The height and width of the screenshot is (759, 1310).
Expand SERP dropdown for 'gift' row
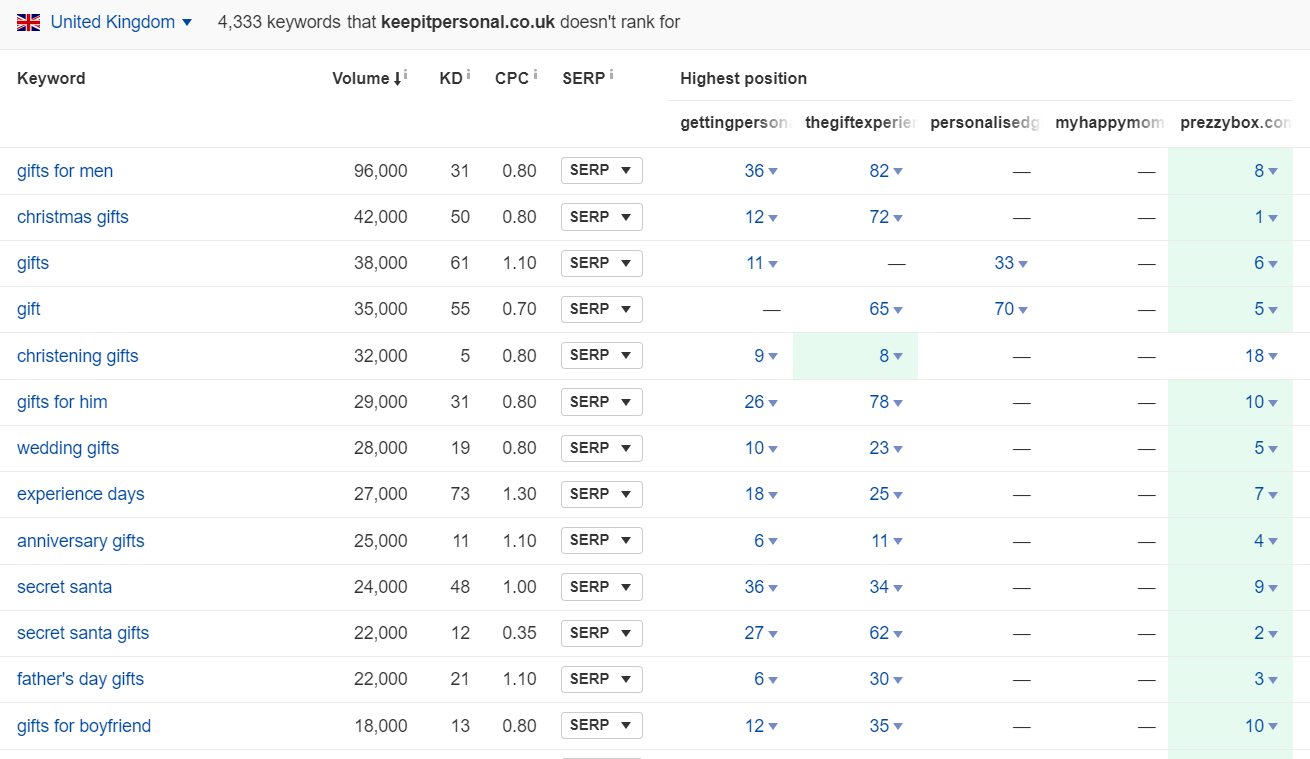(x=601, y=309)
